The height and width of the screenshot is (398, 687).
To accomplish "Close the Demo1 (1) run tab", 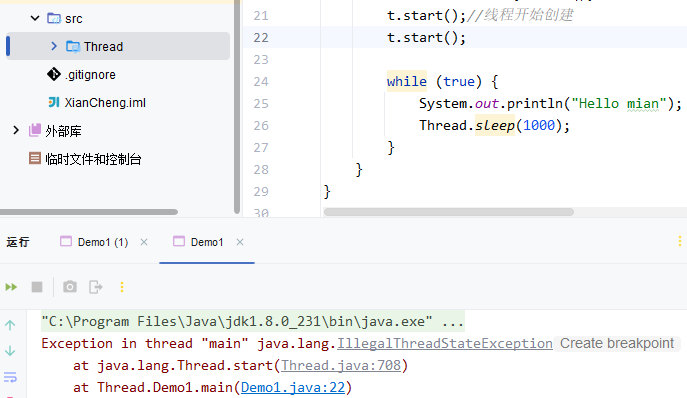I will pyautogui.click(x=144, y=242).
